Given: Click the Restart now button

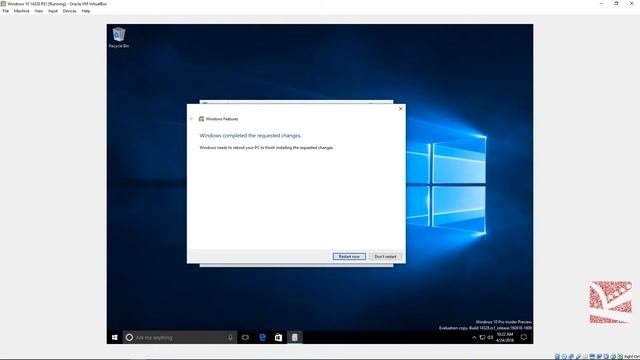Looking at the screenshot, I should 349,256.
